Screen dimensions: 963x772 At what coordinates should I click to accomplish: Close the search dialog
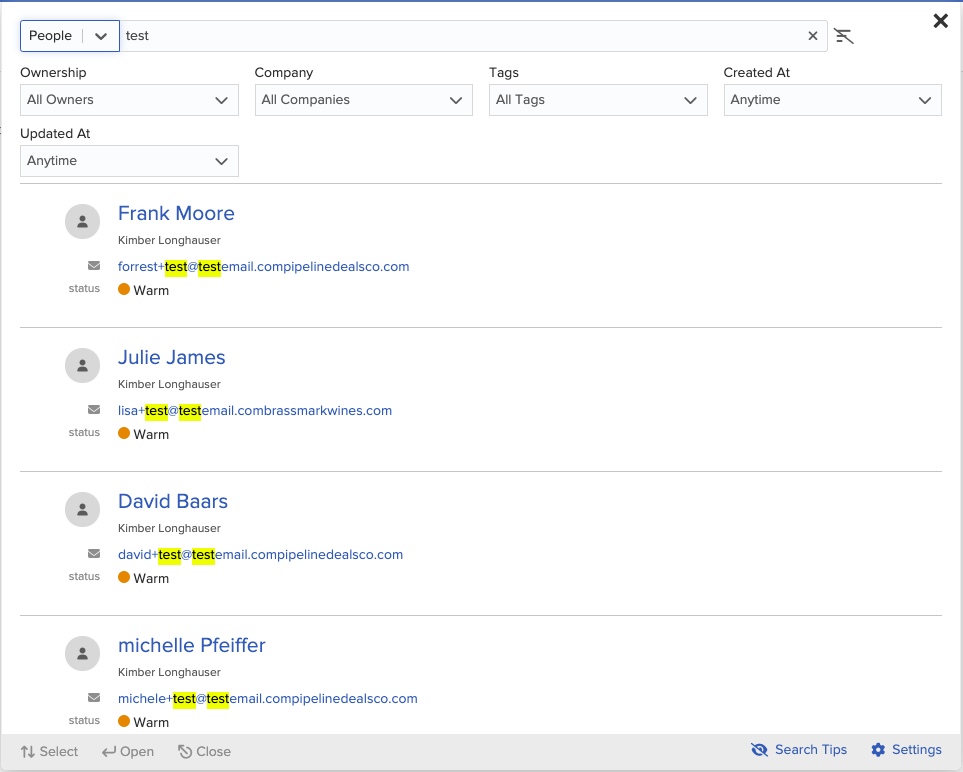pos(940,21)
